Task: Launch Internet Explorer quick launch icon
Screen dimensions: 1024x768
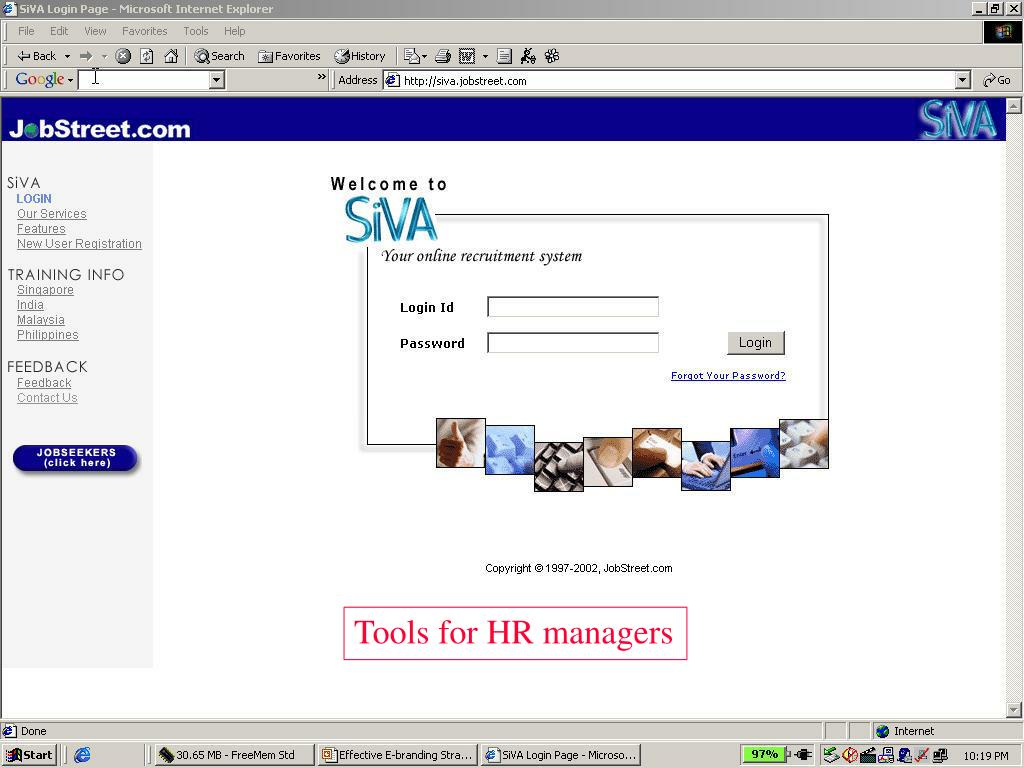Action: [82, 755]
